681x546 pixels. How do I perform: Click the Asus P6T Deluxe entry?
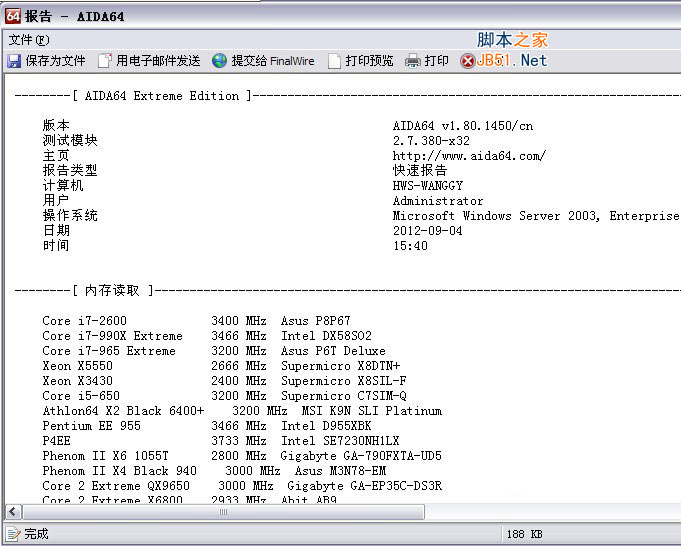[x=333, y=351]
